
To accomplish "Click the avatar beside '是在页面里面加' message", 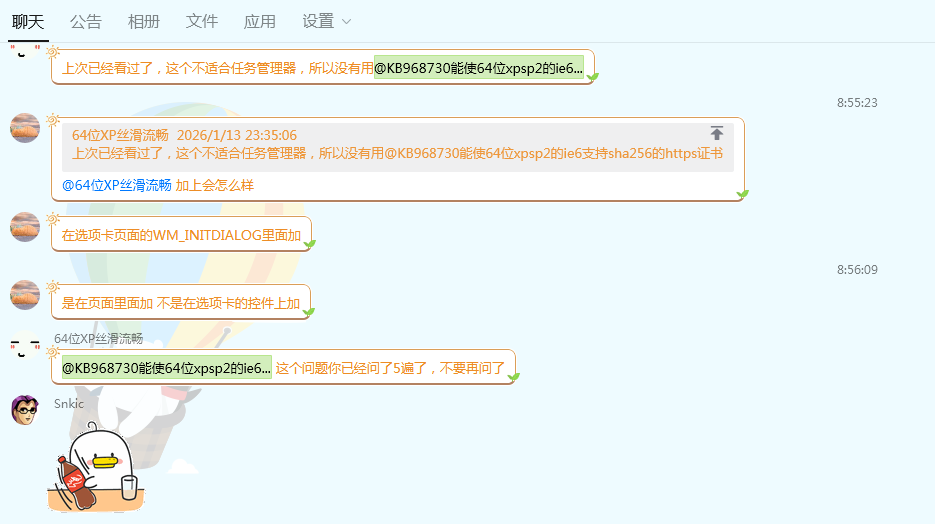I will click(25, 295).
